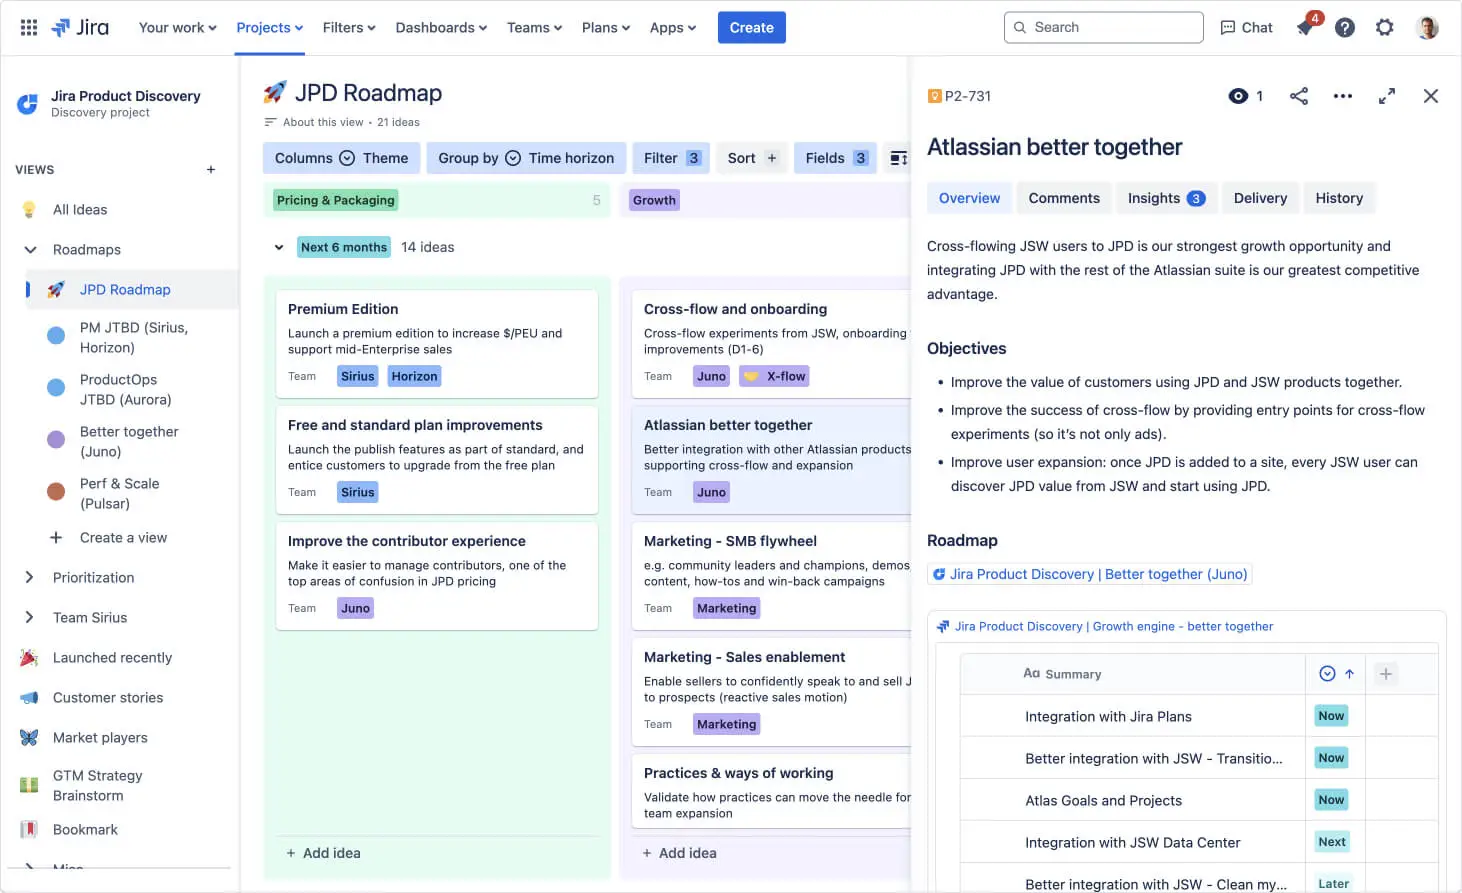
Task: Open the settings gear icon
Action: pyautogui.click(x=1385, y=27)
